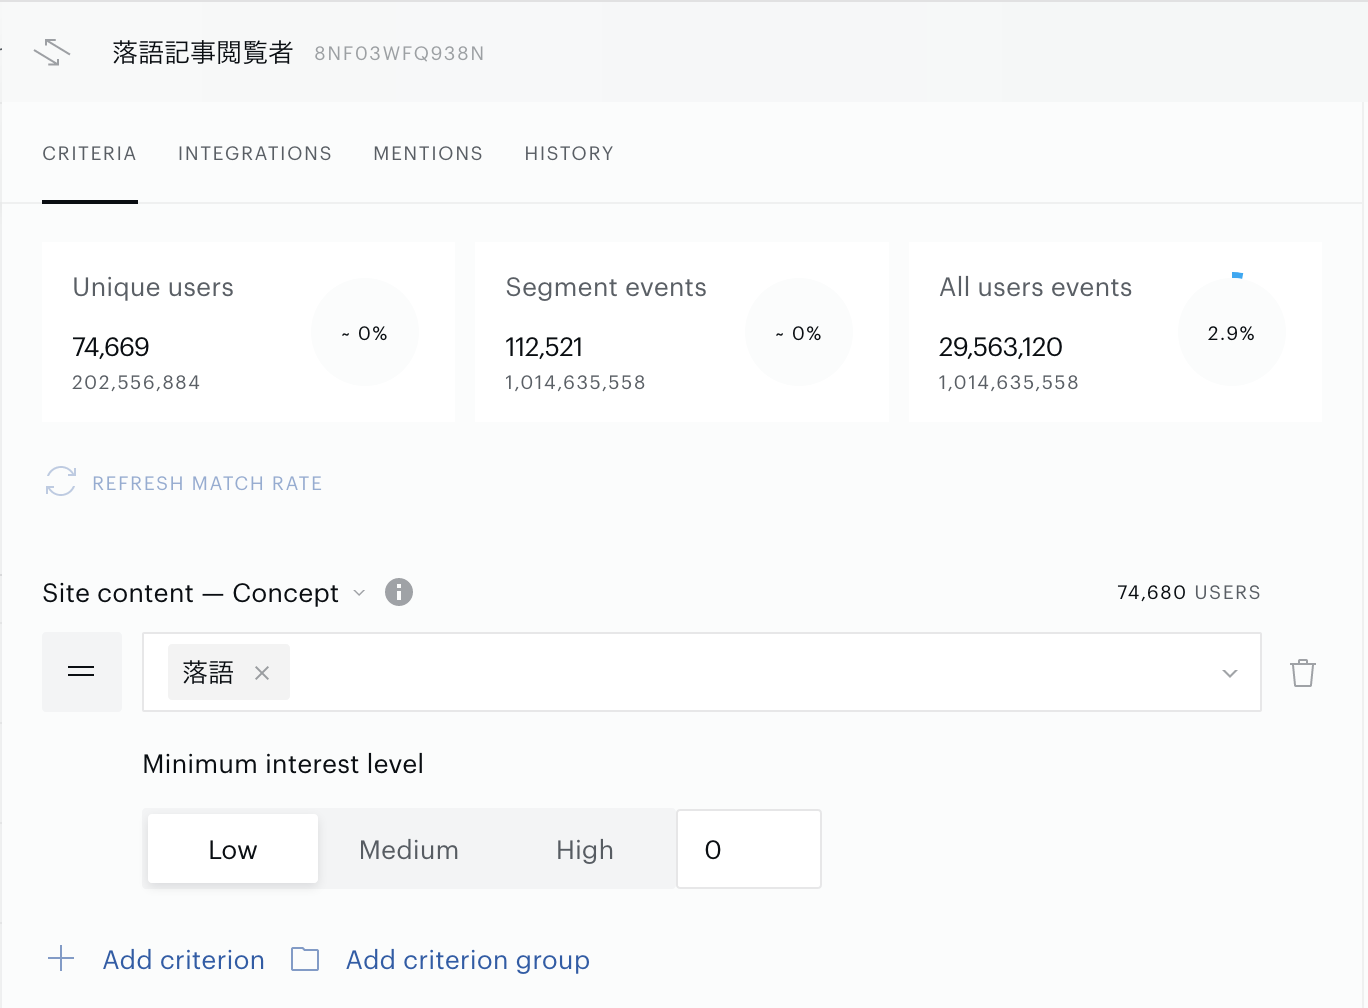Click the Add criterion group link
1368x1008 pixels.
pyautogui.click(x=468, y=960)
